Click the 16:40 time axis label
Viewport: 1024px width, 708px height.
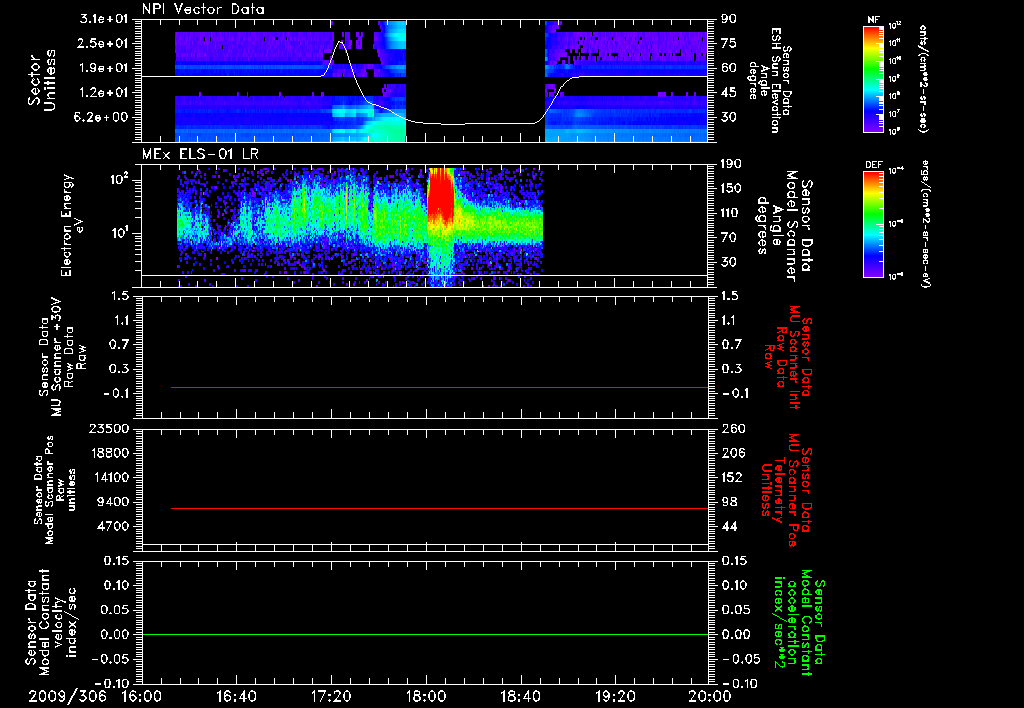(236, 696)
